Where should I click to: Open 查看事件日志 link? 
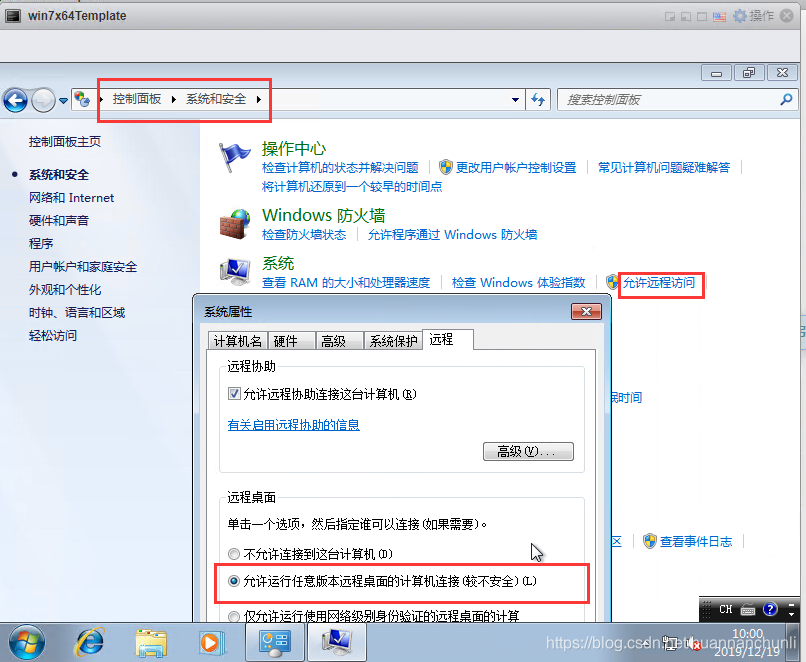(x=696, y=542)
